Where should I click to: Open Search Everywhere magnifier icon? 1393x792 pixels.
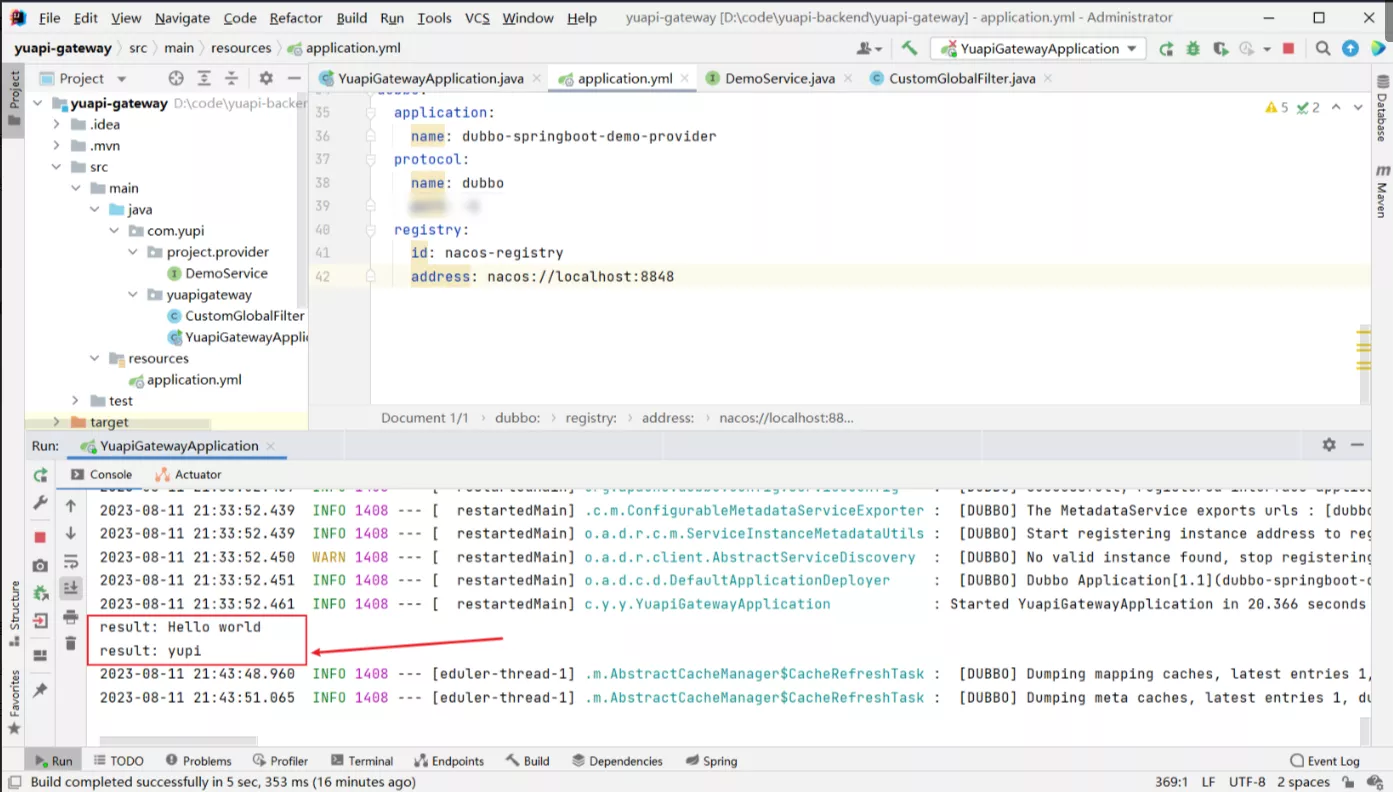(1323, 48)
